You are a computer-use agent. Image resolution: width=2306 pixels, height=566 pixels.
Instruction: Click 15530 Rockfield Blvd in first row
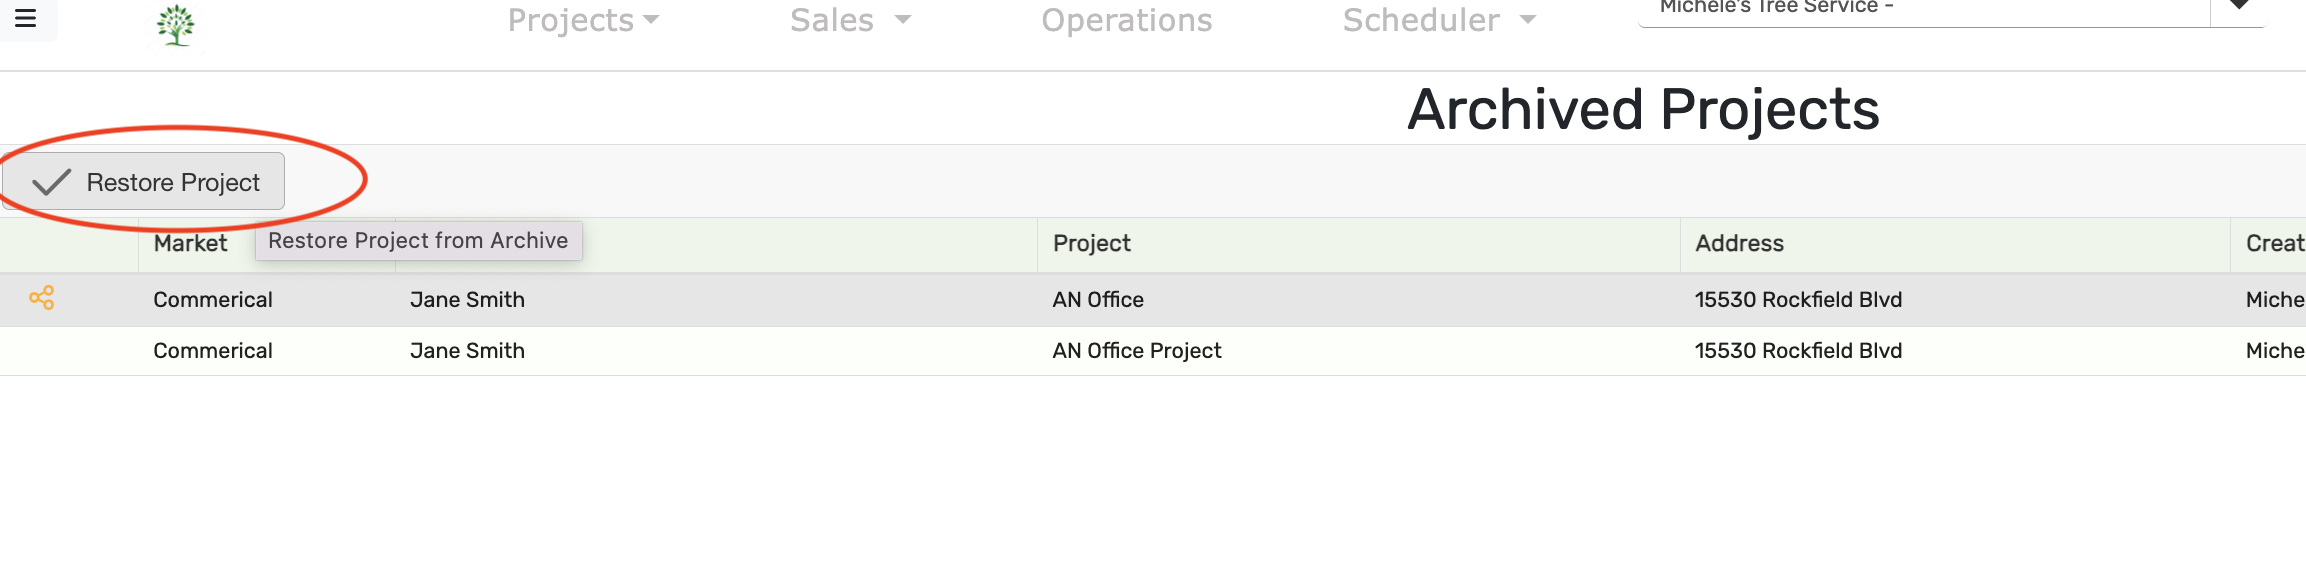tap(1798, 300)
